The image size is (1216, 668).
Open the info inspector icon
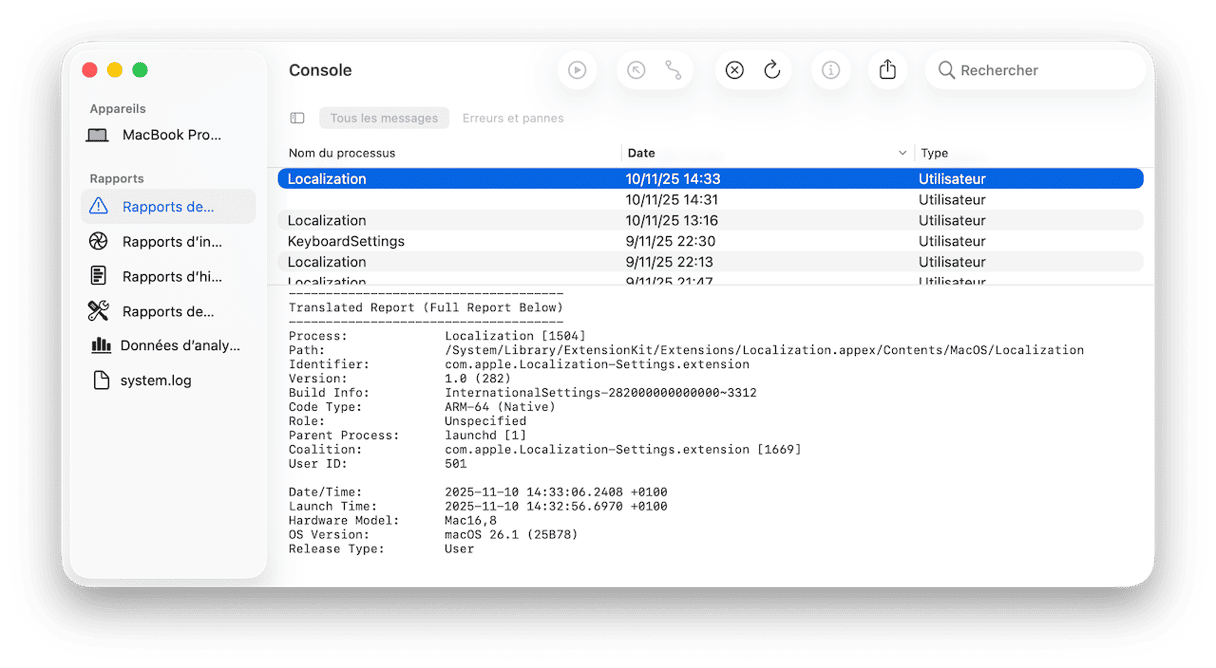click(x=830, y=70)
